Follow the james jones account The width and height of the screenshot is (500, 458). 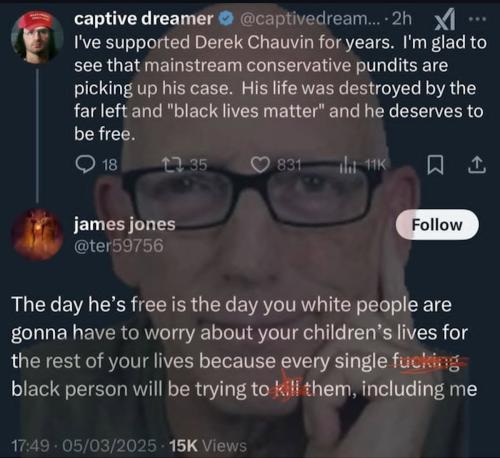tap(437, 225)
